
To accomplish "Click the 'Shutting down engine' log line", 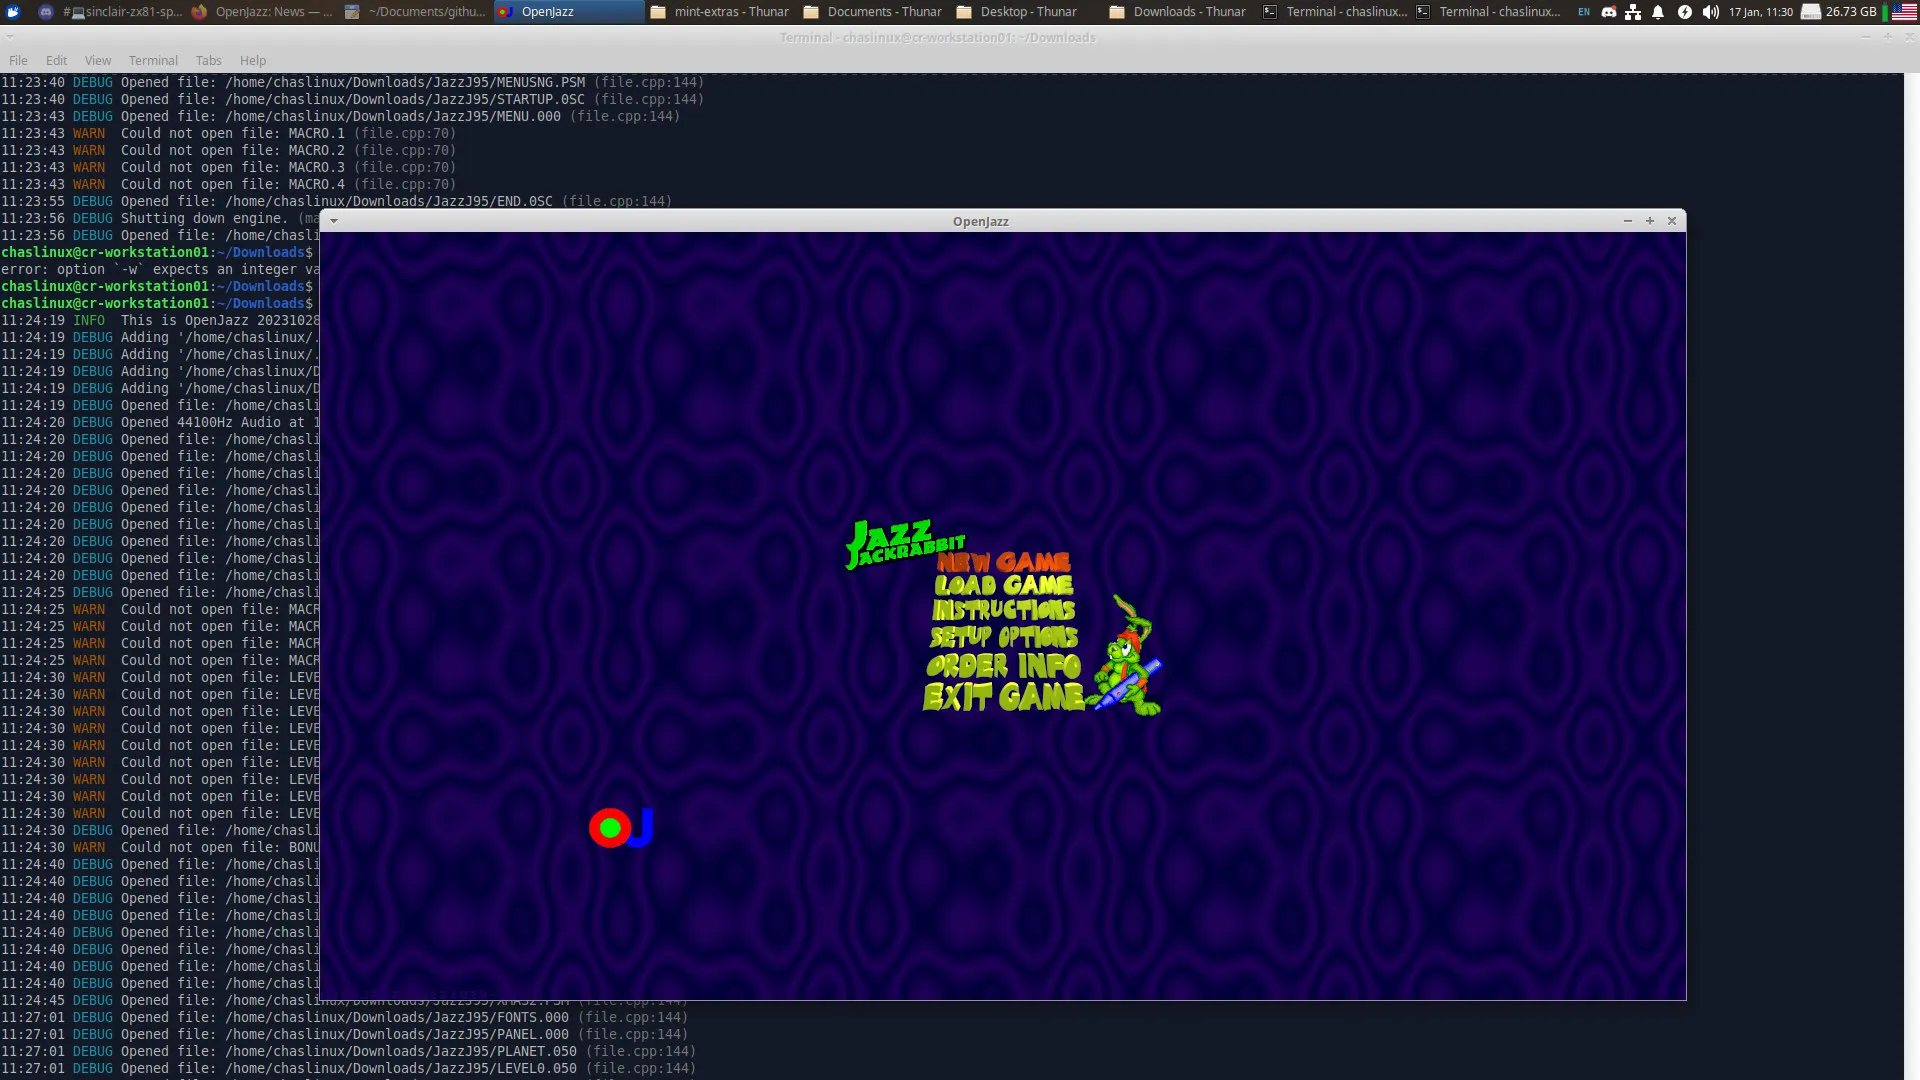I will tap(160, 218).
